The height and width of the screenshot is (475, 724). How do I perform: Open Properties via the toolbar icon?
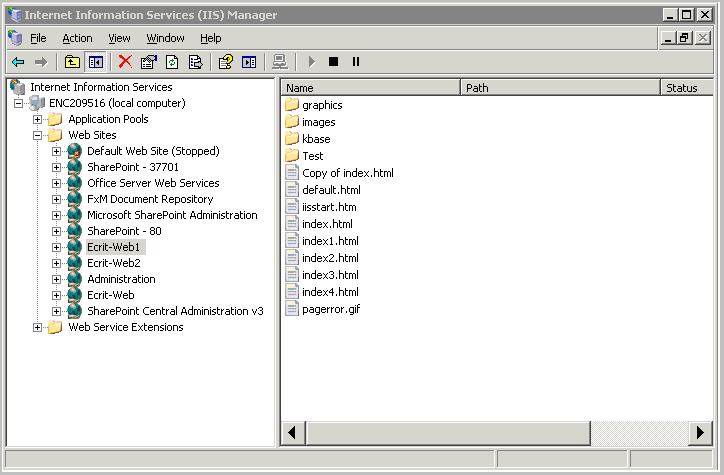149,62
